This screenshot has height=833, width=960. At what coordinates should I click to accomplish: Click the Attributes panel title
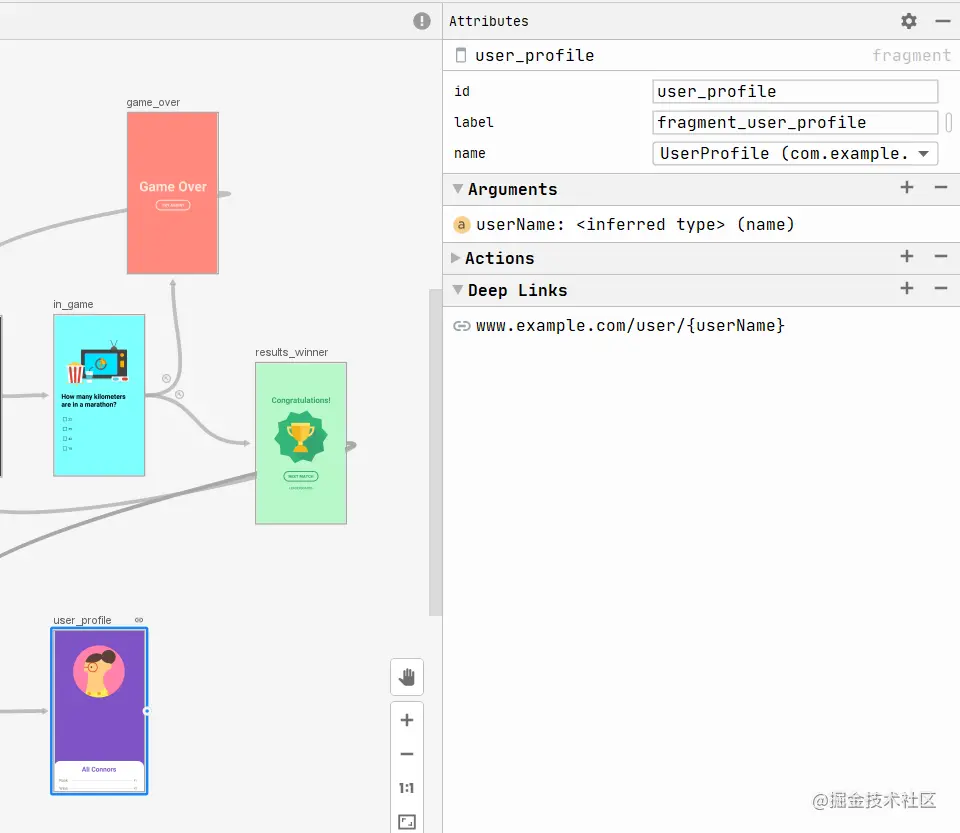tap(489, 21)
